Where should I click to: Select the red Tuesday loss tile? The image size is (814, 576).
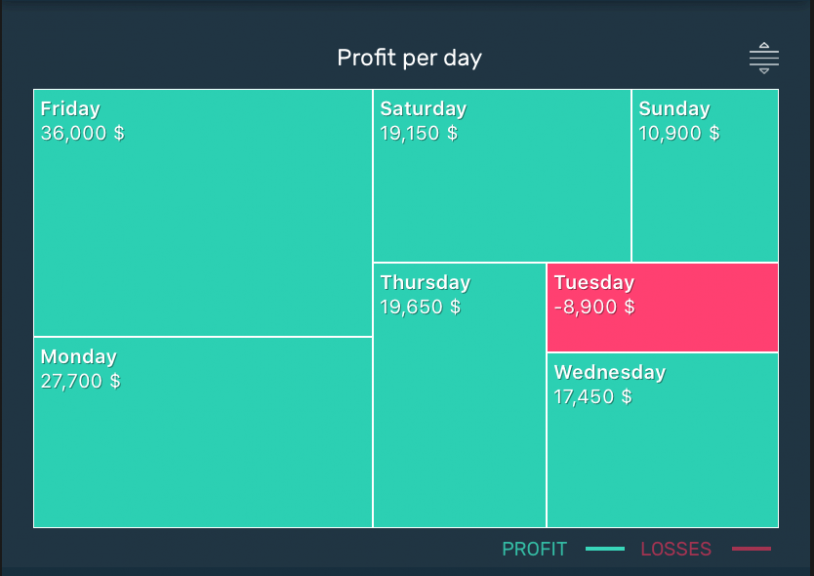[x=662, y=305]
